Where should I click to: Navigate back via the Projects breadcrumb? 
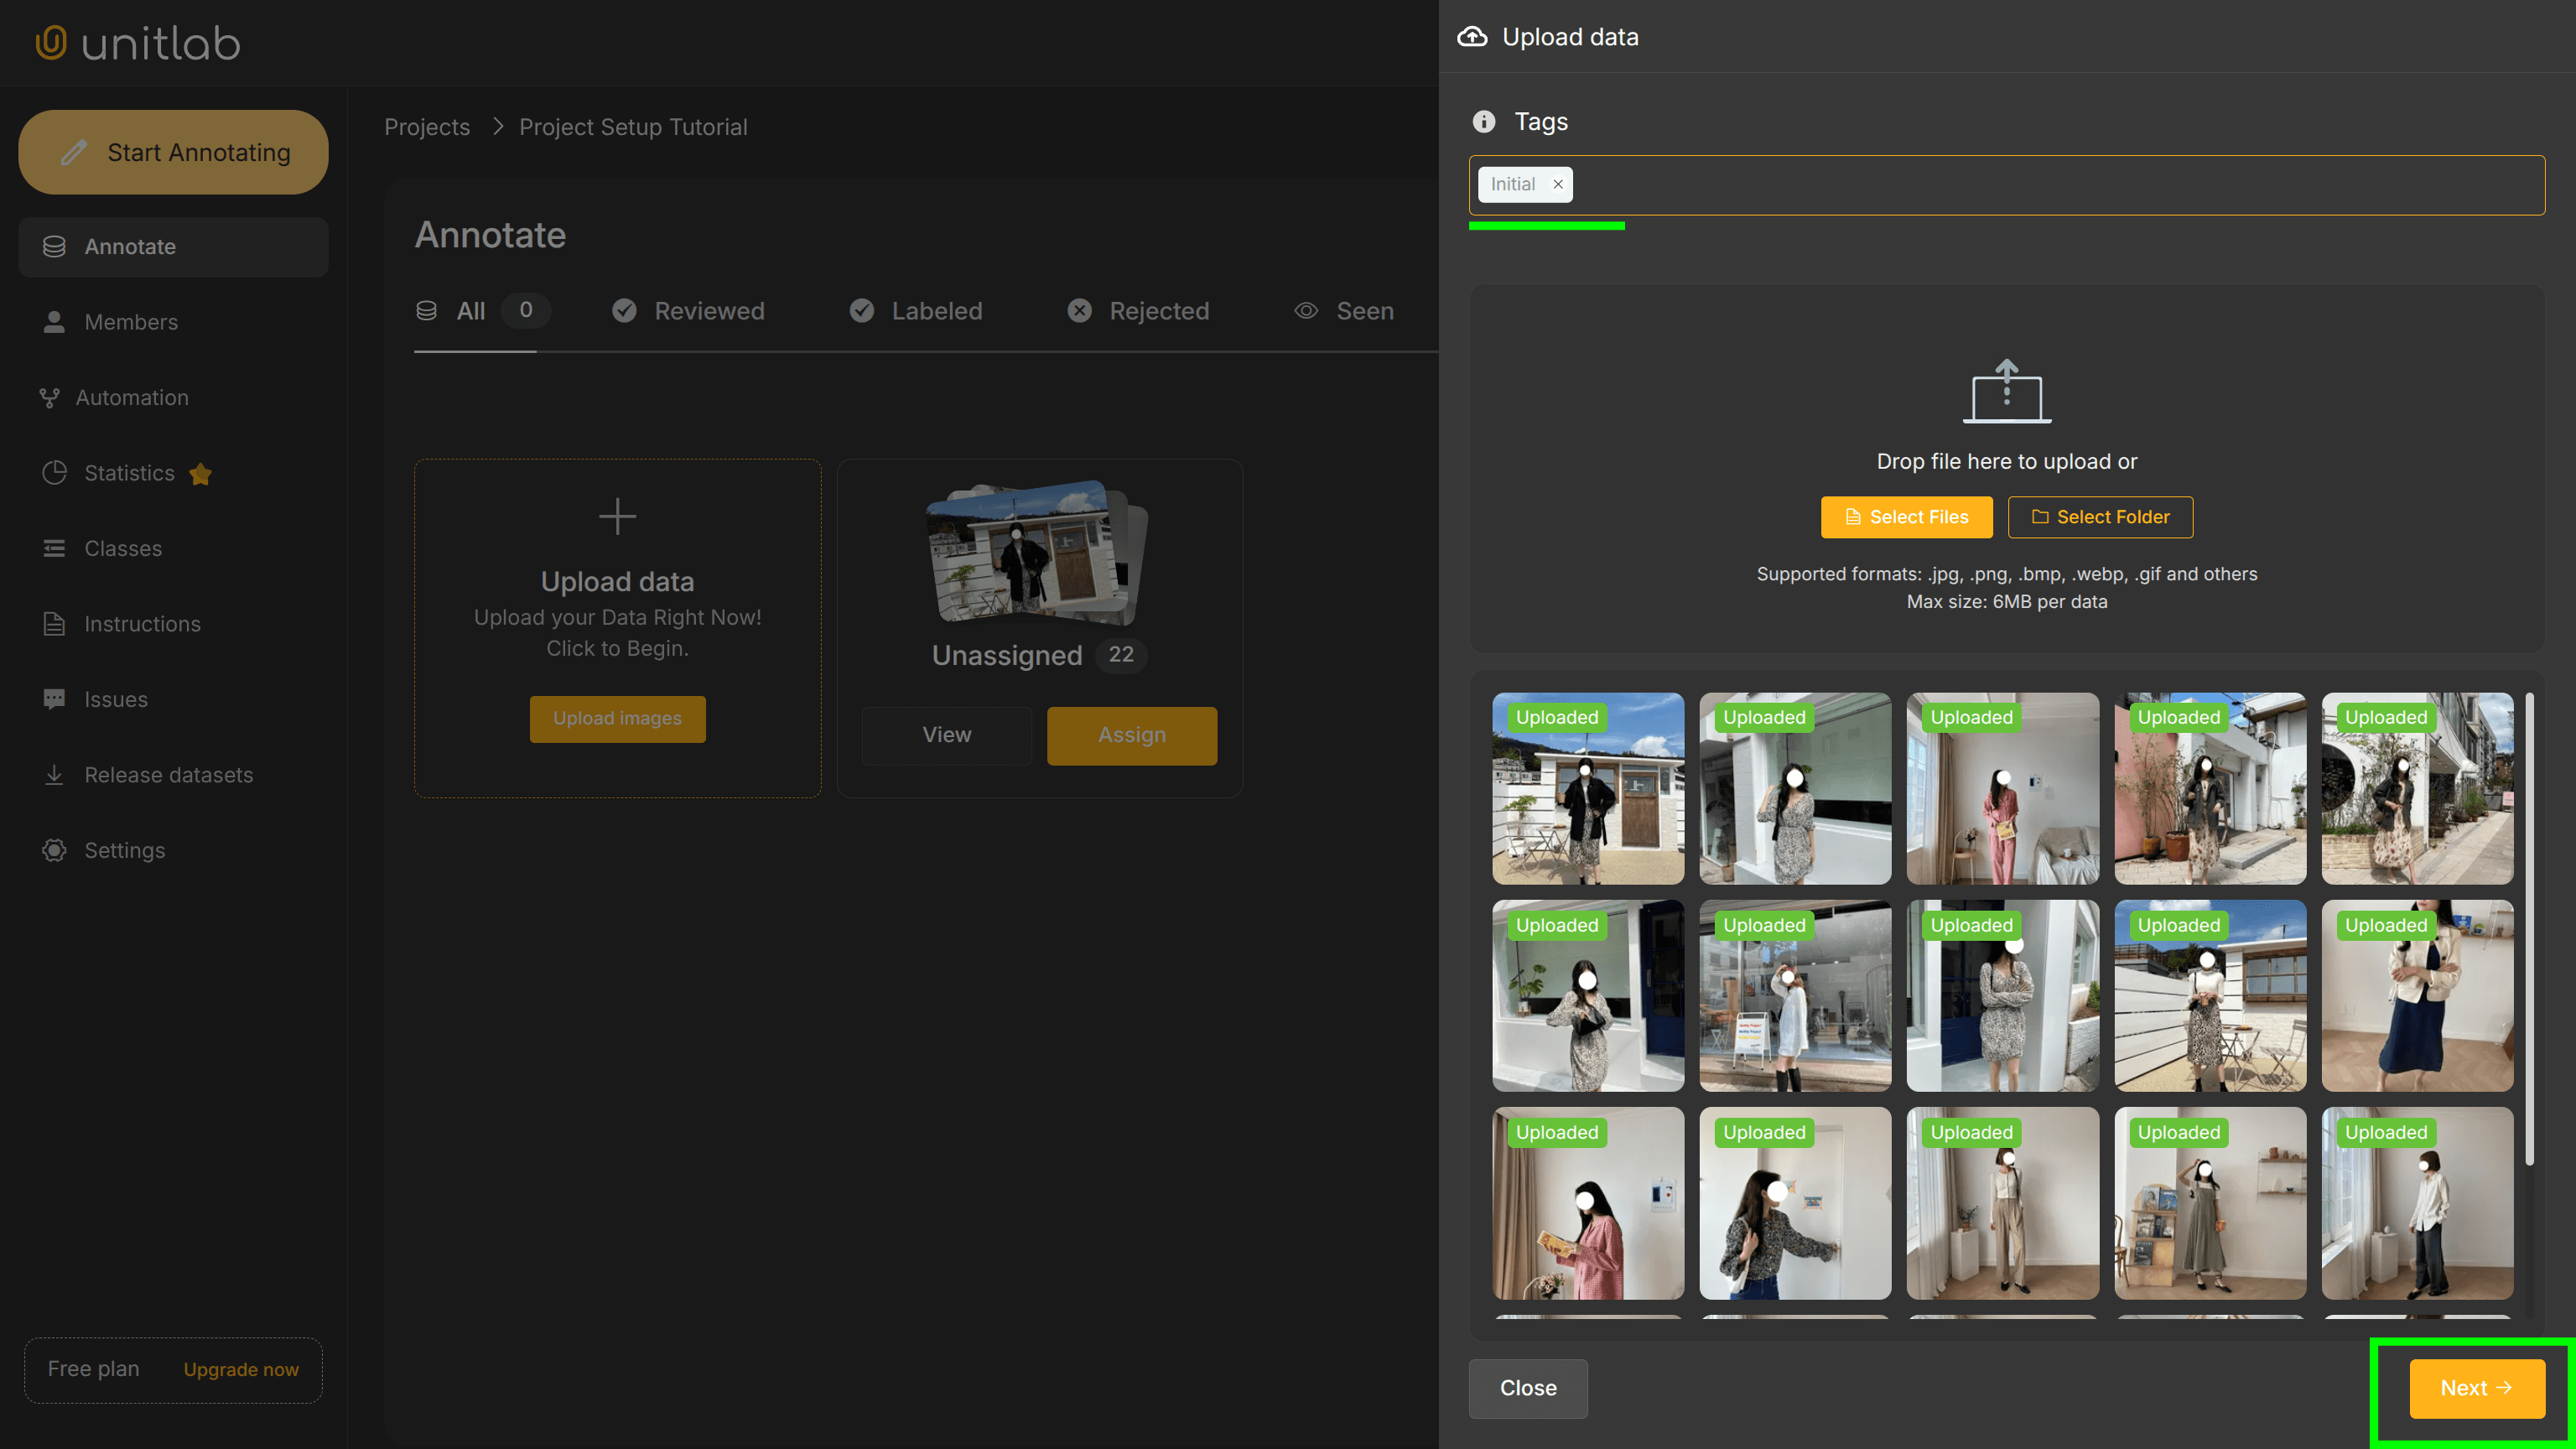click(x=427, y=127)
